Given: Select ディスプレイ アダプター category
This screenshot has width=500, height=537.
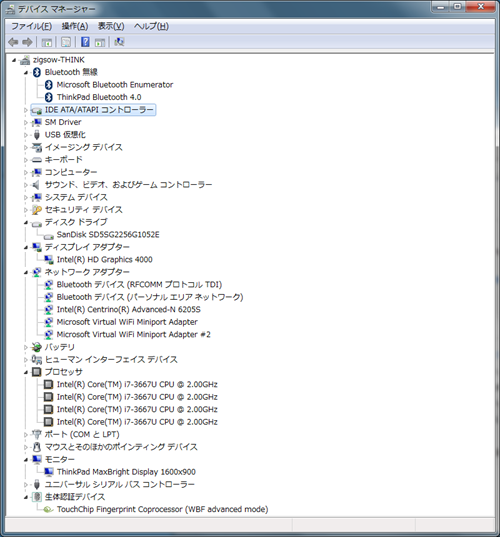Looking at the screenshot, I should click(87, 247).
